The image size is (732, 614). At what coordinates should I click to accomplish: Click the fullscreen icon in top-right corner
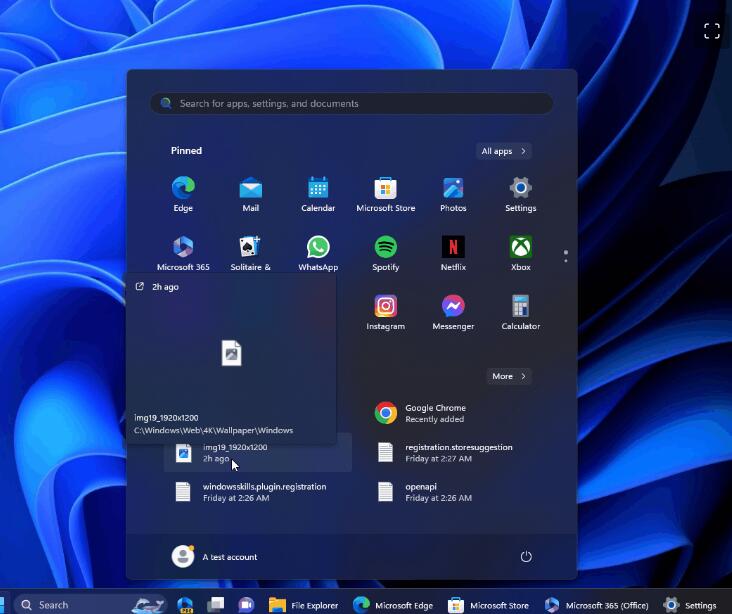pos(711,31)
